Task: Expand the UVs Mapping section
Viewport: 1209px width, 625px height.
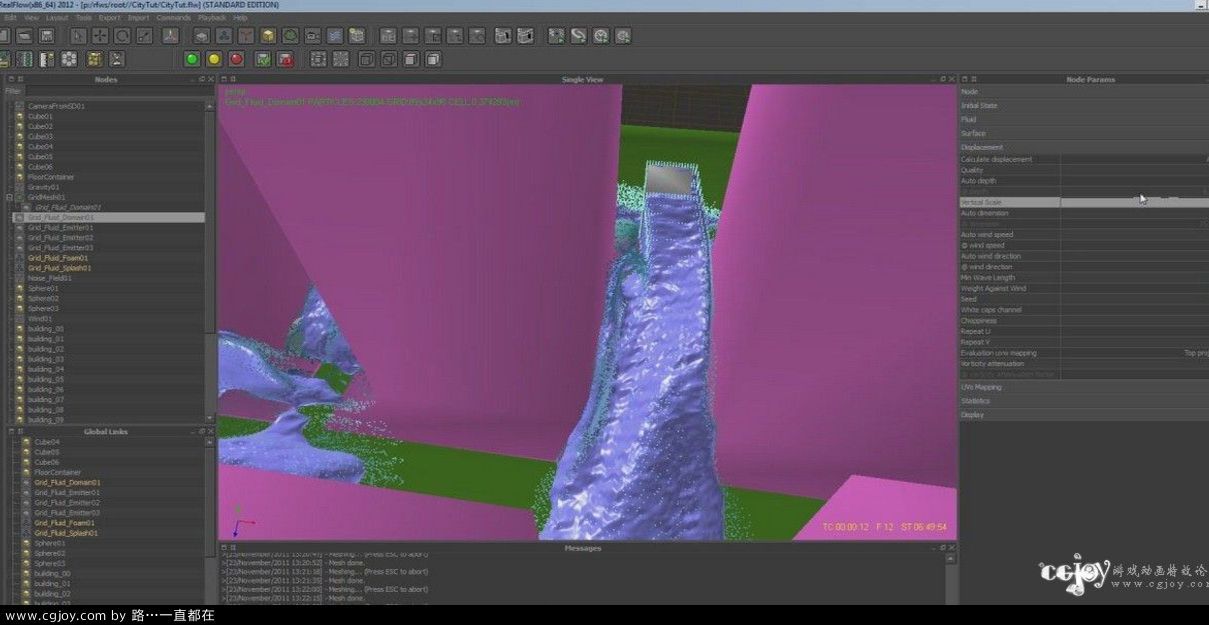Action: coord(1084,387)
